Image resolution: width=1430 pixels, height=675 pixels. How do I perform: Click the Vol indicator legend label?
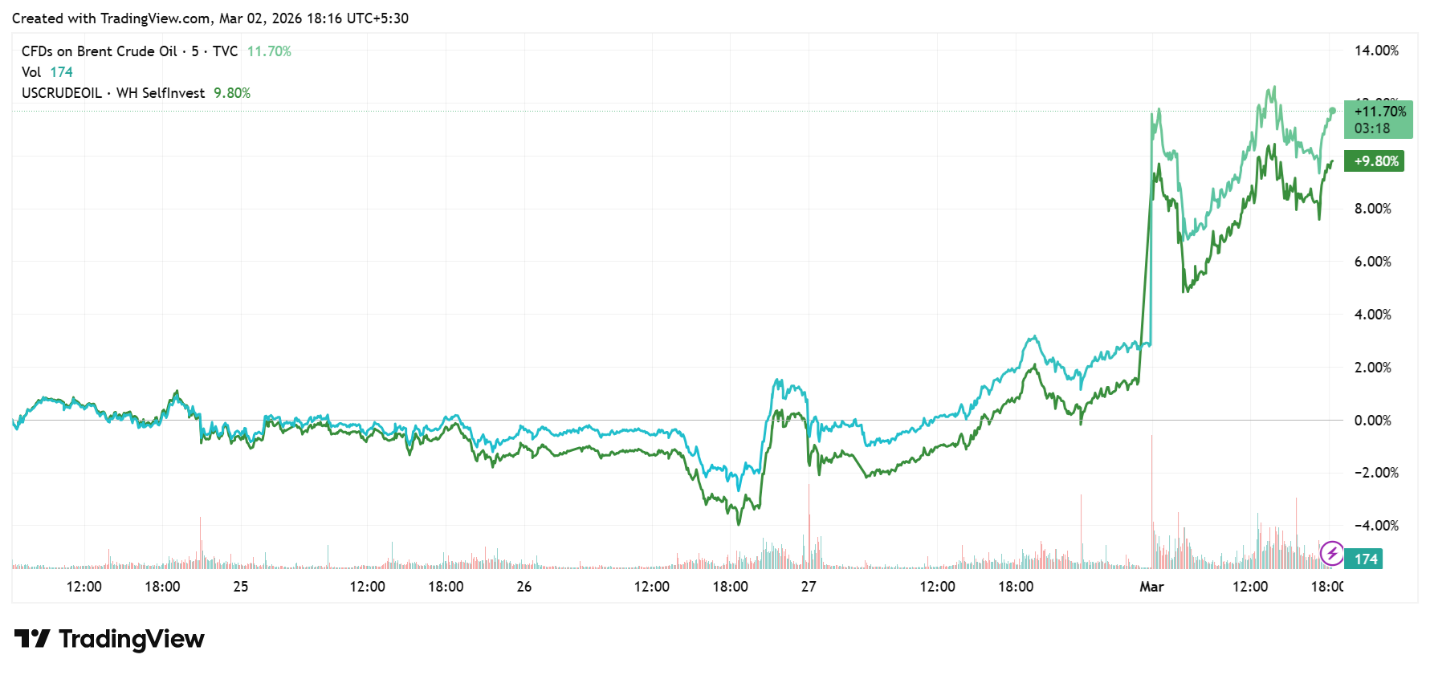pos(32,72)
